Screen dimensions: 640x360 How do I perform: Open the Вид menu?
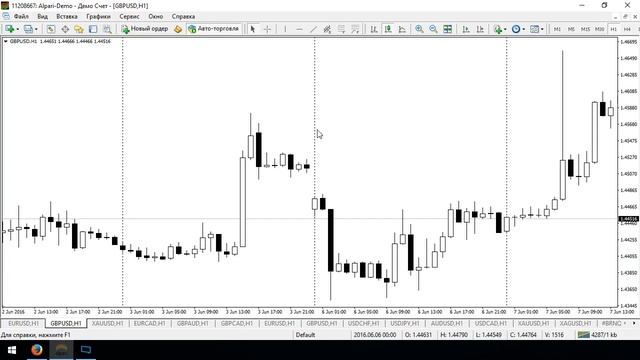tap(42, 16)
